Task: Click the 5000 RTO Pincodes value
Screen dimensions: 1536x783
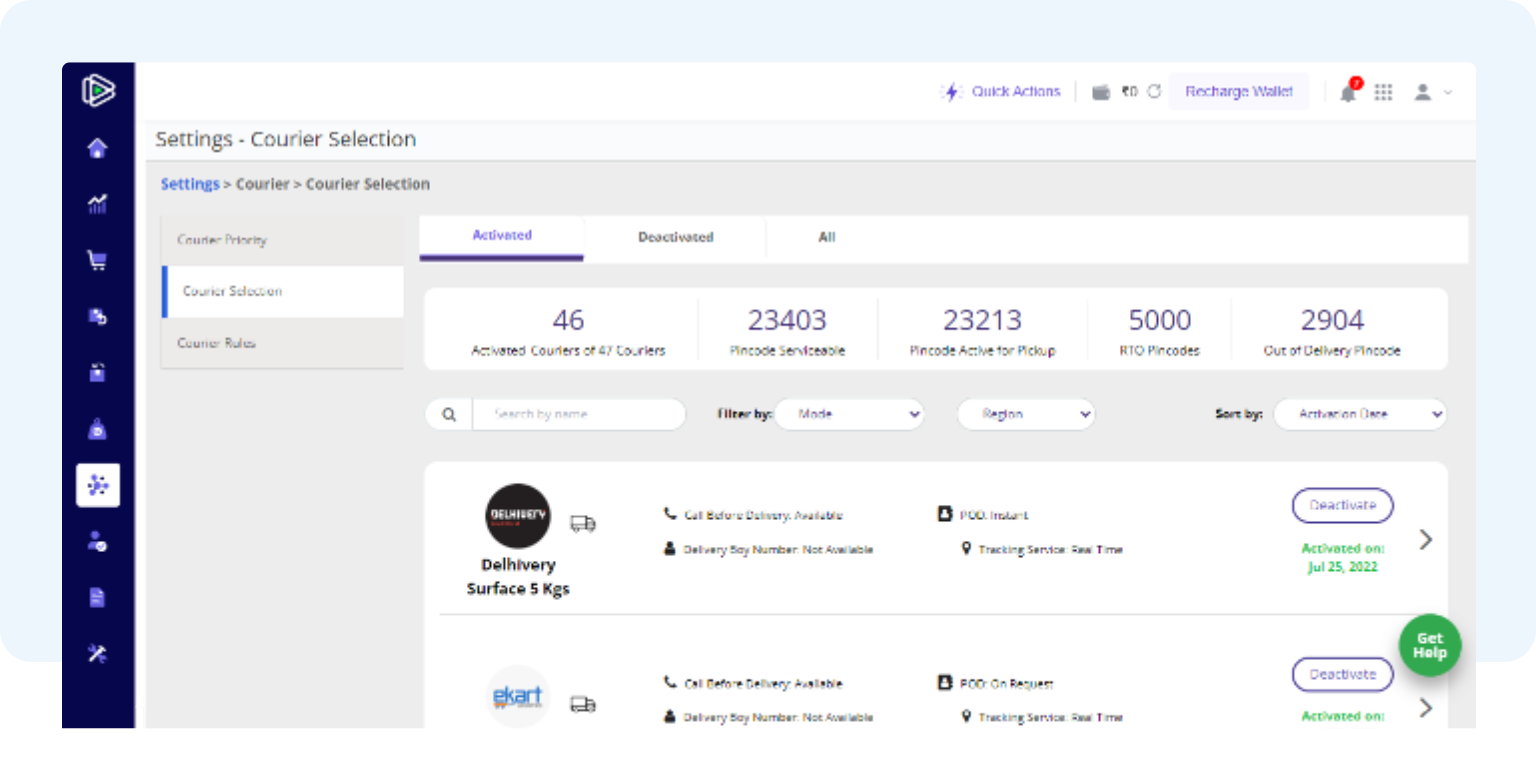Action: coord(1160,320)
